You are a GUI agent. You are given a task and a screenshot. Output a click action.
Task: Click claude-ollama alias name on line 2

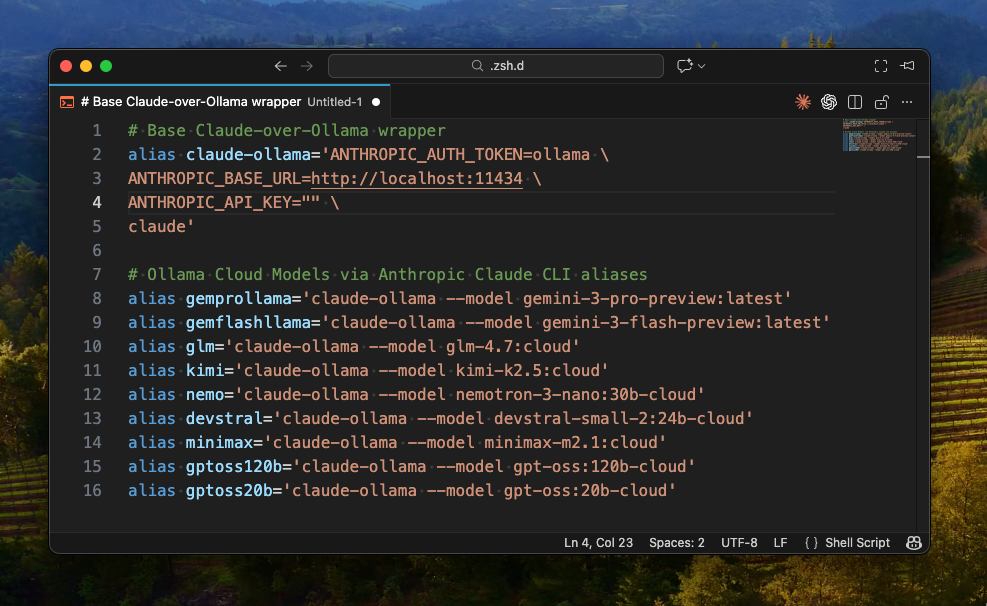[248, 155]
